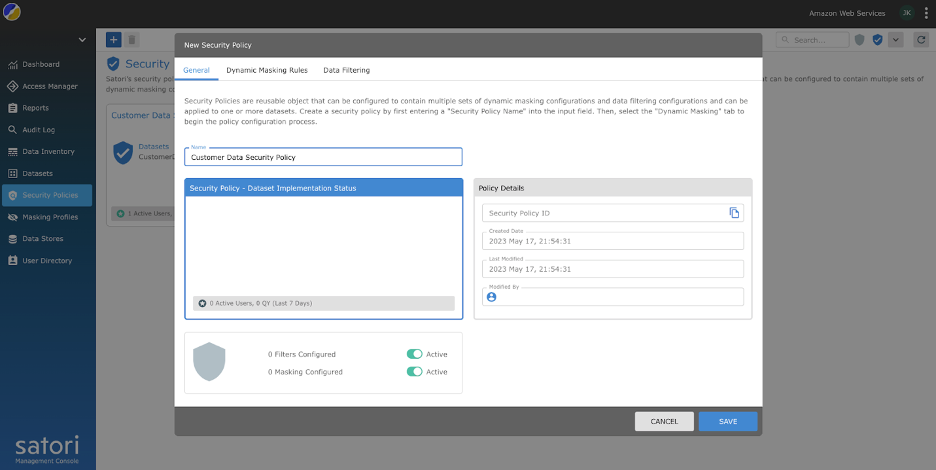Click the '0 Masking Configured' text
The width and height of the screenshot is (936, 470).
point(305,371)
